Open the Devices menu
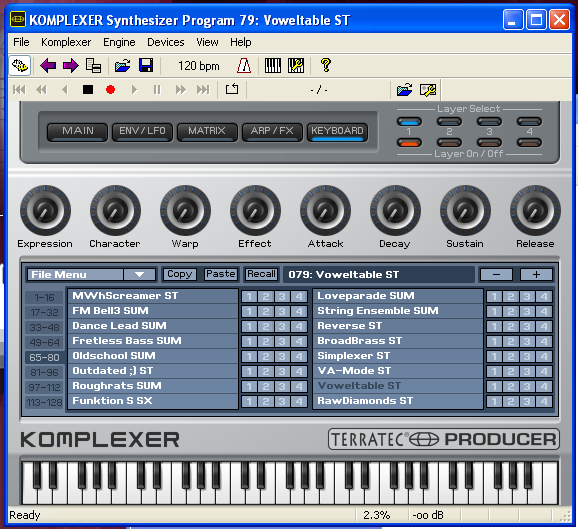This screenshot has width=578, height=529. (x=166, y=42)
